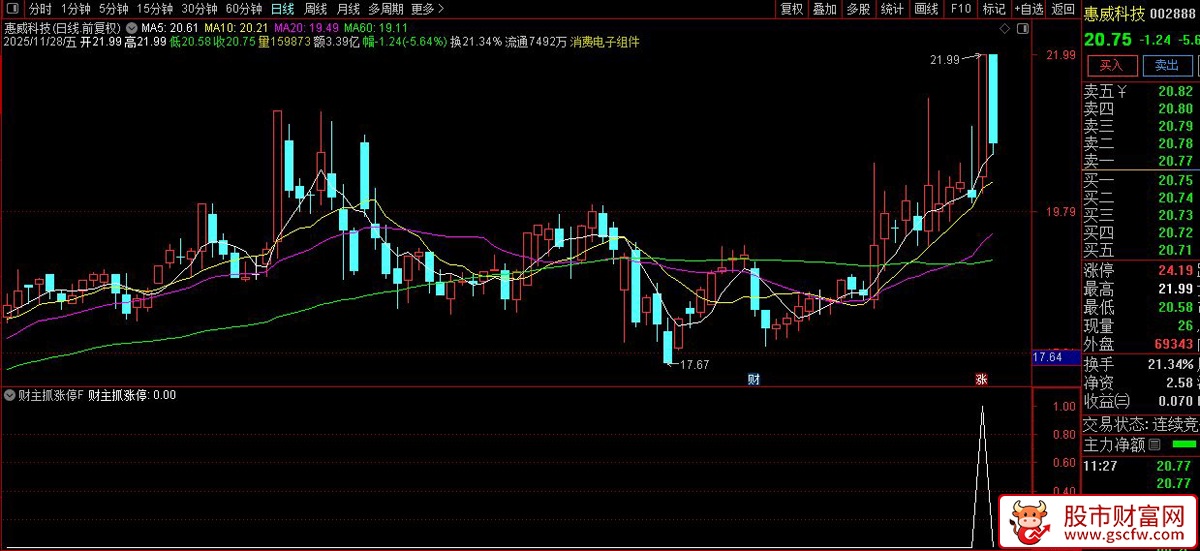Click the 涨 marker on the timeline
Screen dimensions: 1200x551
point(981,379)
